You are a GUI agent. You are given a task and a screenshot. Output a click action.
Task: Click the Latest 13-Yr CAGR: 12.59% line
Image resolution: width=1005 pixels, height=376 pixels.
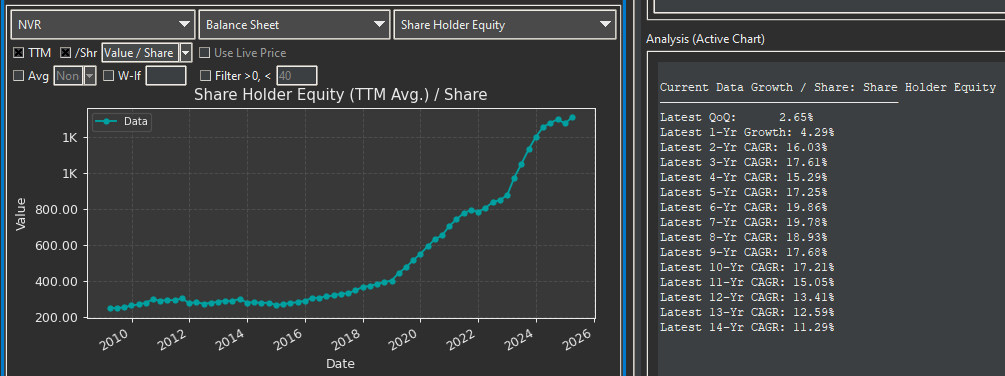[747, 312]
